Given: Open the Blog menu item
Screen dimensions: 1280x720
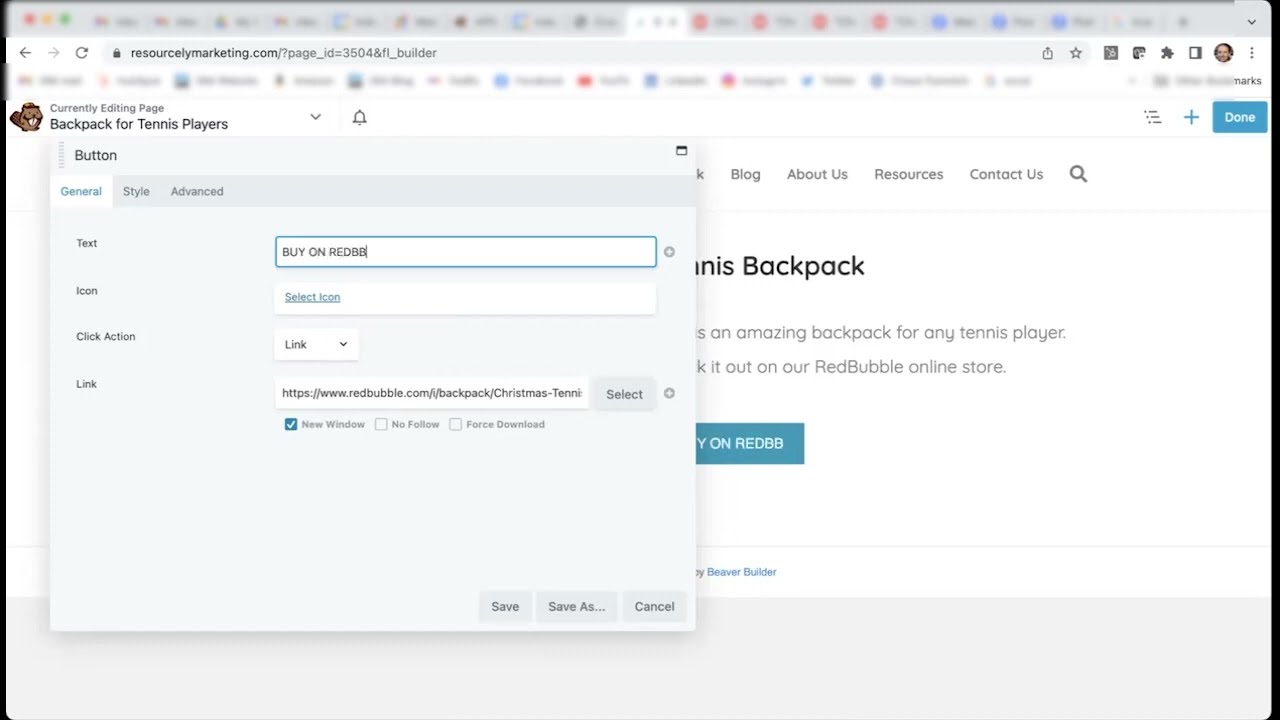Looking at the screenshot, I should (746, 174).
